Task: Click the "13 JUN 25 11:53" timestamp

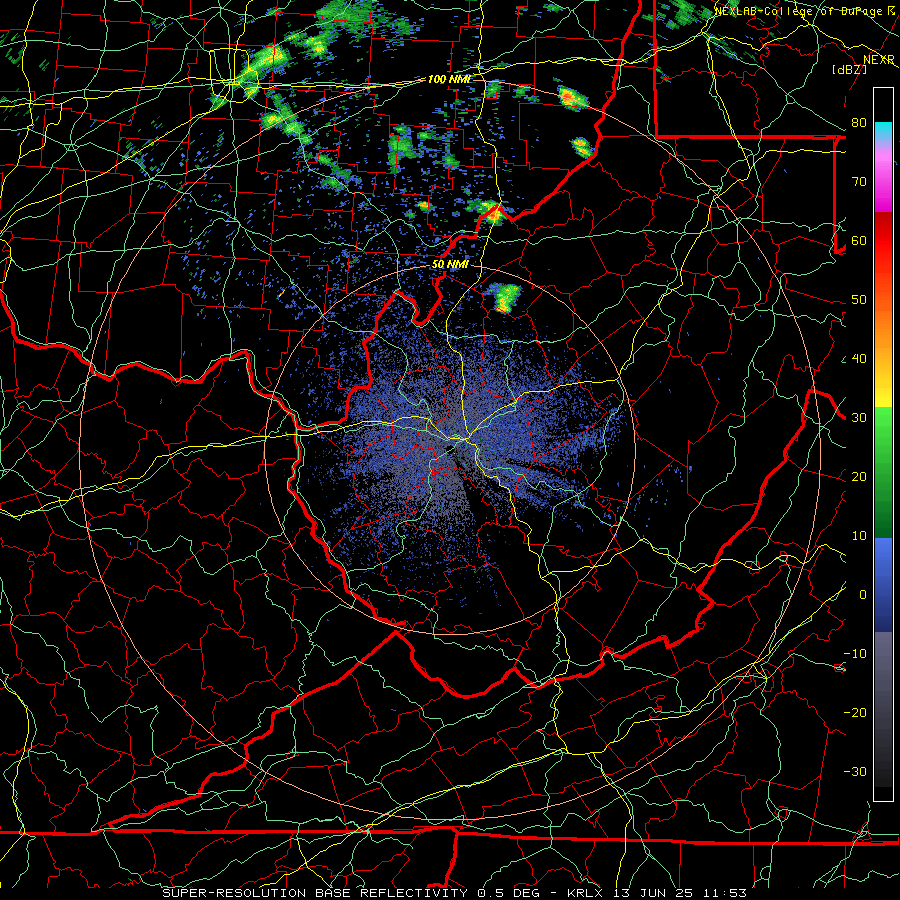Action: tap(680, 893)
